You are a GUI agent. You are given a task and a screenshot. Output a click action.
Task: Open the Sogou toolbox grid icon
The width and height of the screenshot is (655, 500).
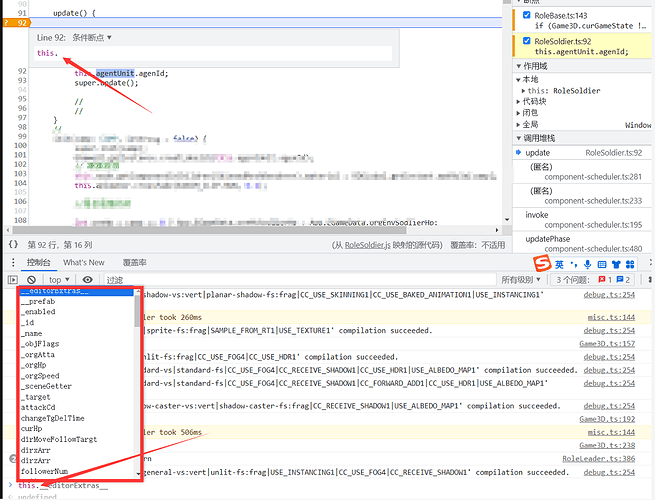(x=630, y=264)
